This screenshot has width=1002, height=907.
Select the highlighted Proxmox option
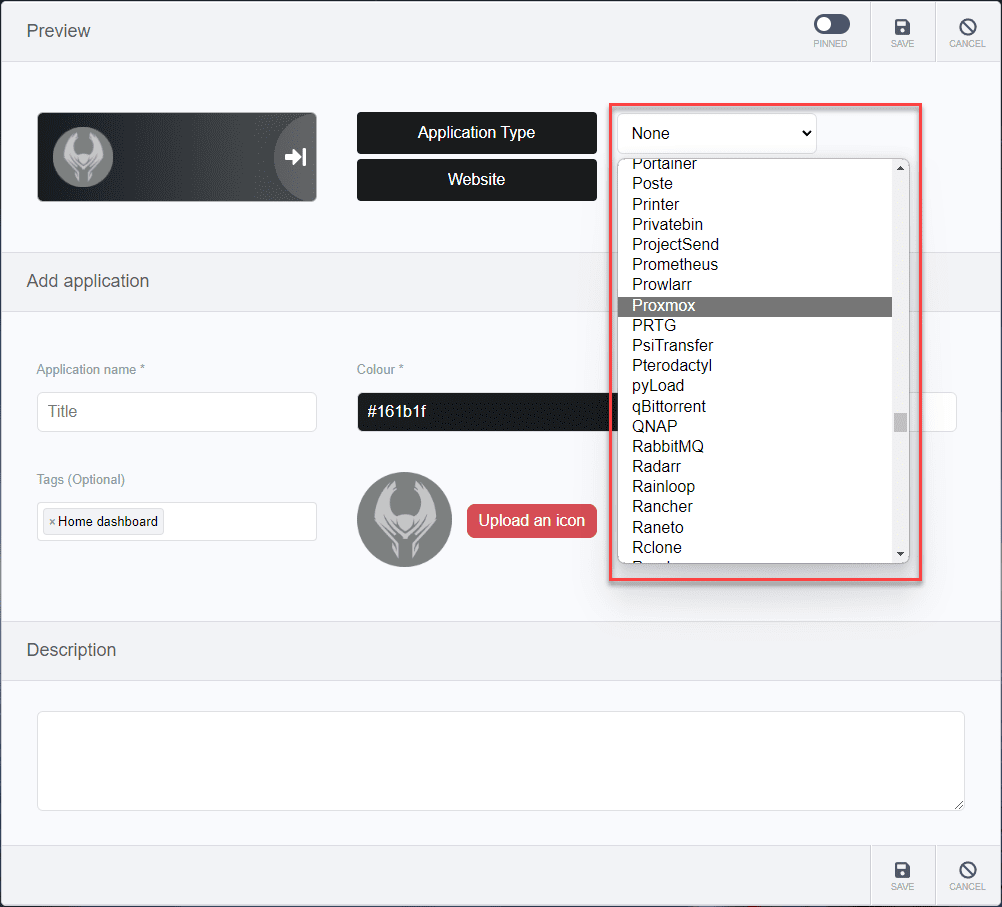point(755,306)
